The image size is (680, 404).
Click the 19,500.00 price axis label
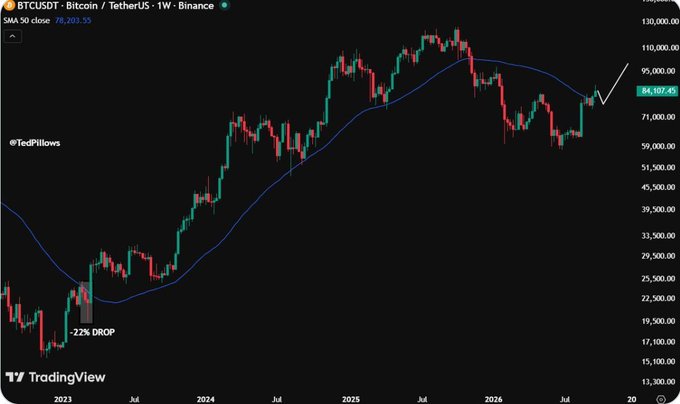point(660,321)
